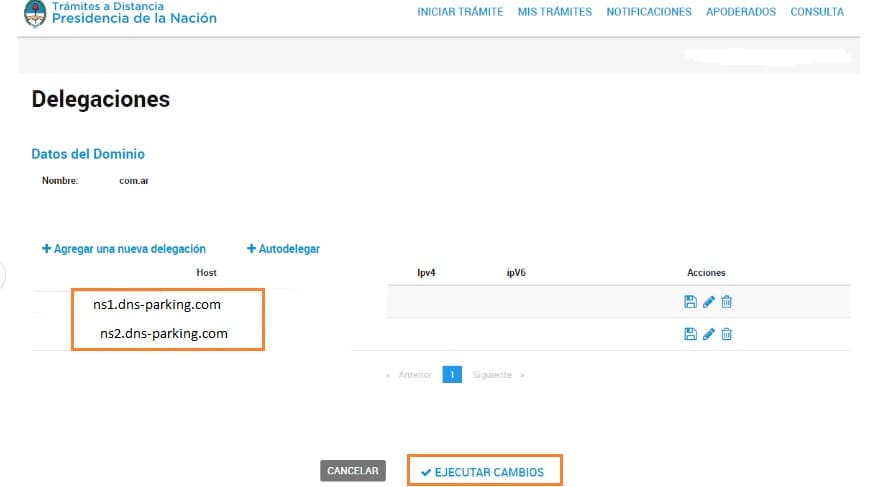Viewport: 884px width, 487px height.
Task: Click the save icon for ns1.dns-parking.com
Action: 690,302
